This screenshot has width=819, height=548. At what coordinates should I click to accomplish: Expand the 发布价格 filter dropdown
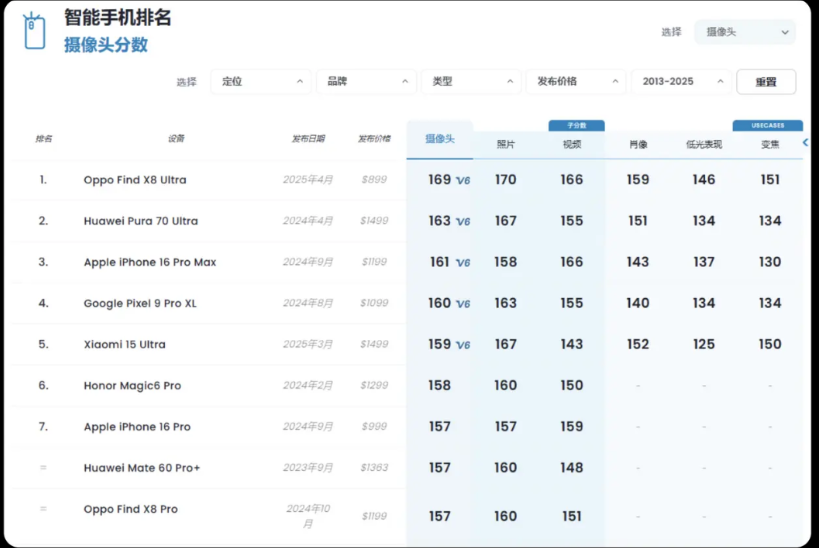[577, 81]
